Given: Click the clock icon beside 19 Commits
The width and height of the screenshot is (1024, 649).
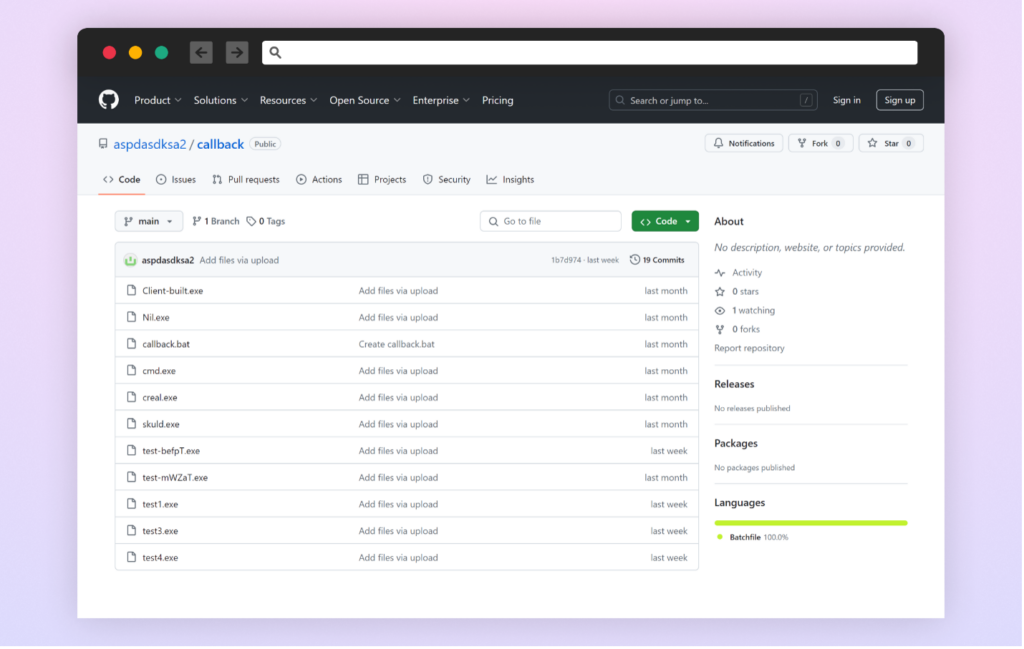Looking at the screenshot, I should click(x=635, y=260).
